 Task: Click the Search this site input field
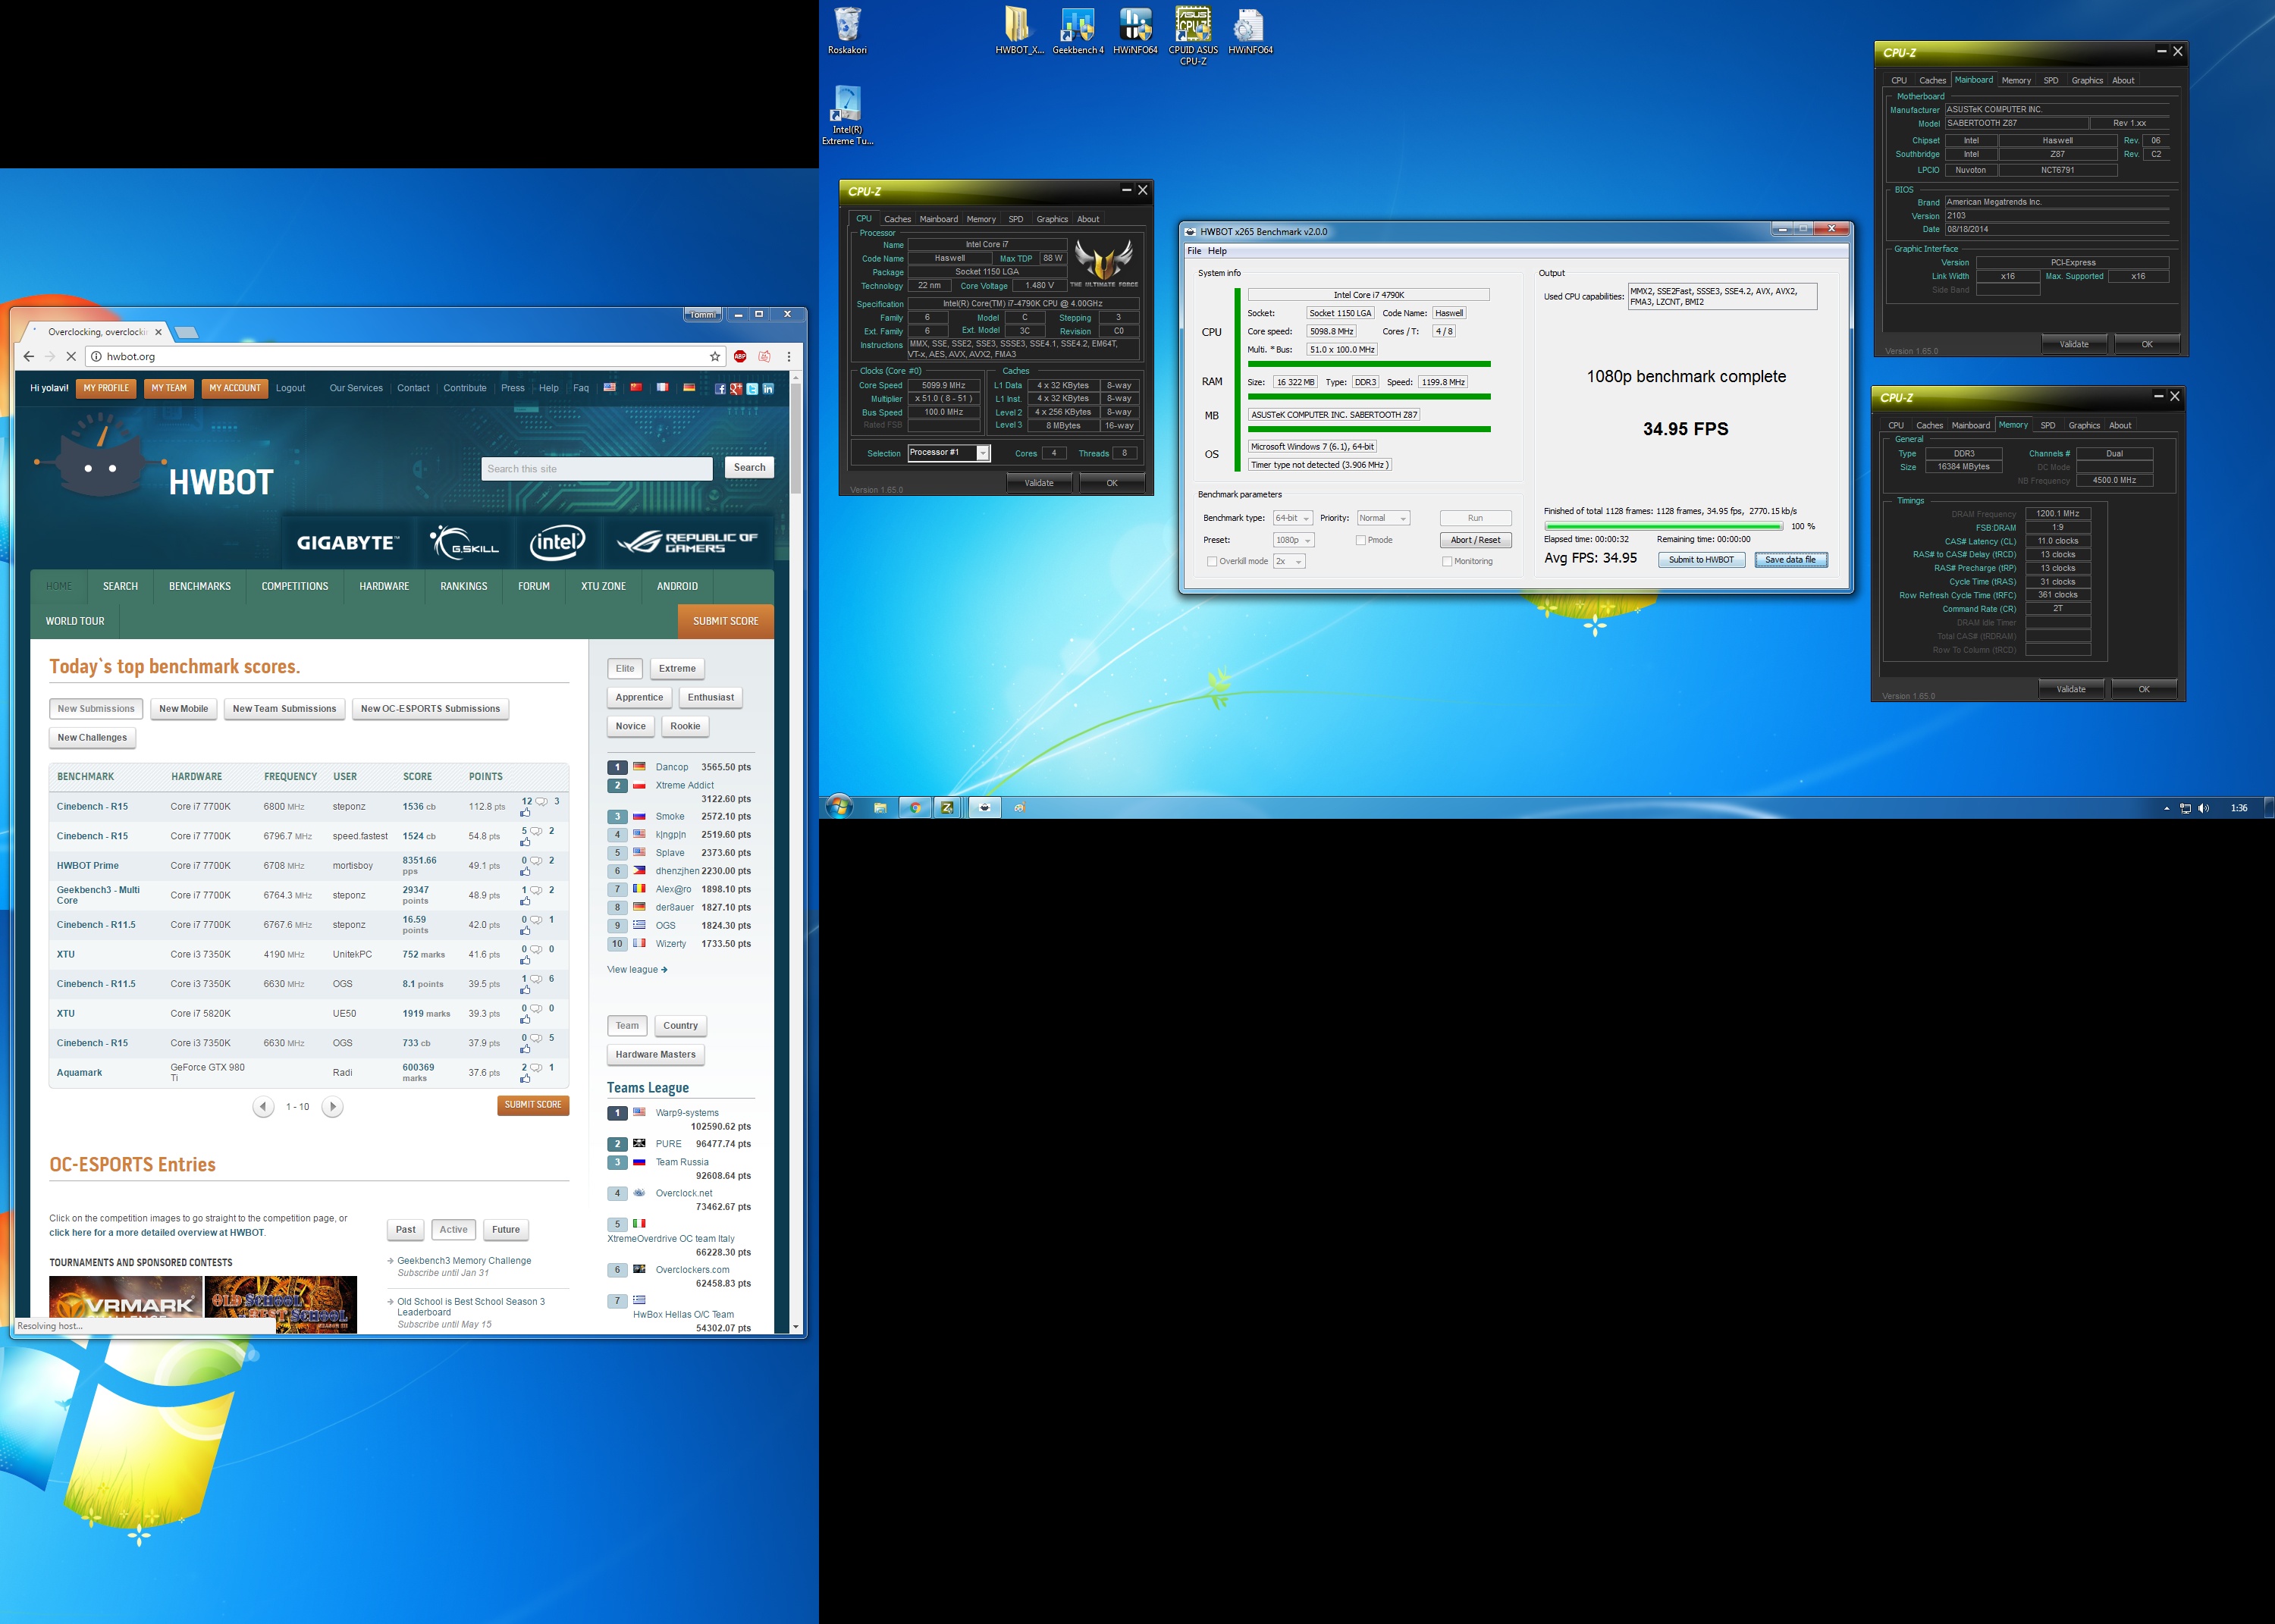597,468
